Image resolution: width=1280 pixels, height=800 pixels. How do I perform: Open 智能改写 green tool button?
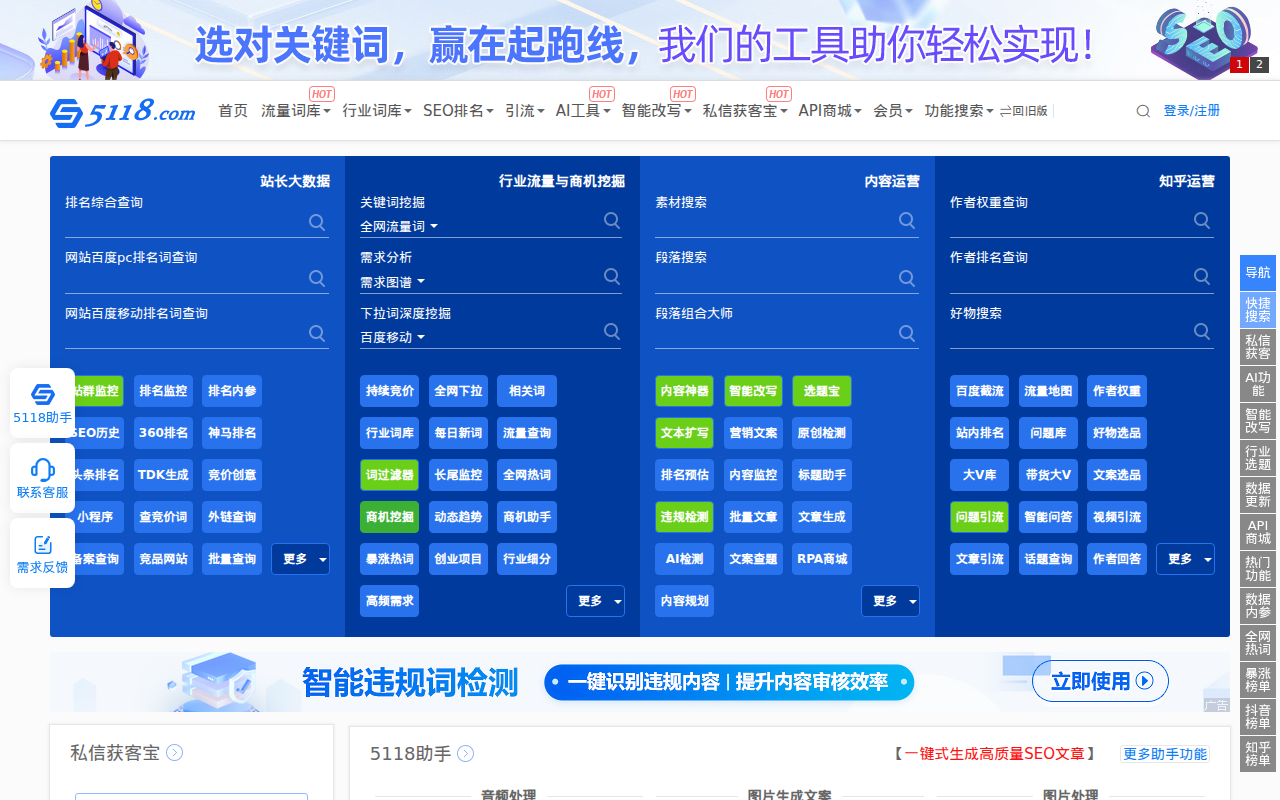(x=753, y=391)
